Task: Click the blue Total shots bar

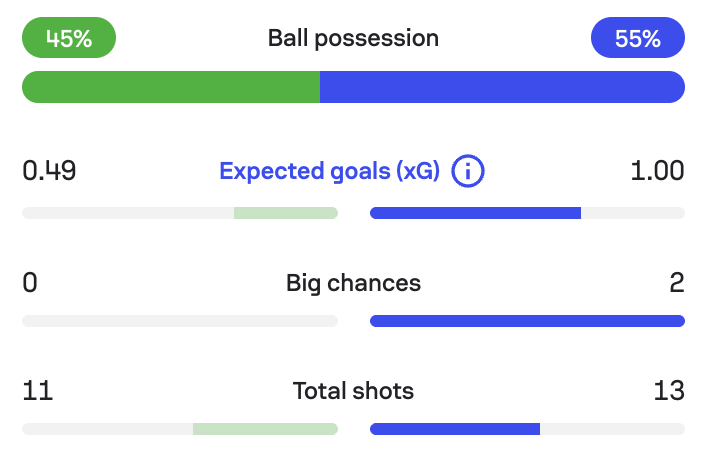Action: pos(455,429)
